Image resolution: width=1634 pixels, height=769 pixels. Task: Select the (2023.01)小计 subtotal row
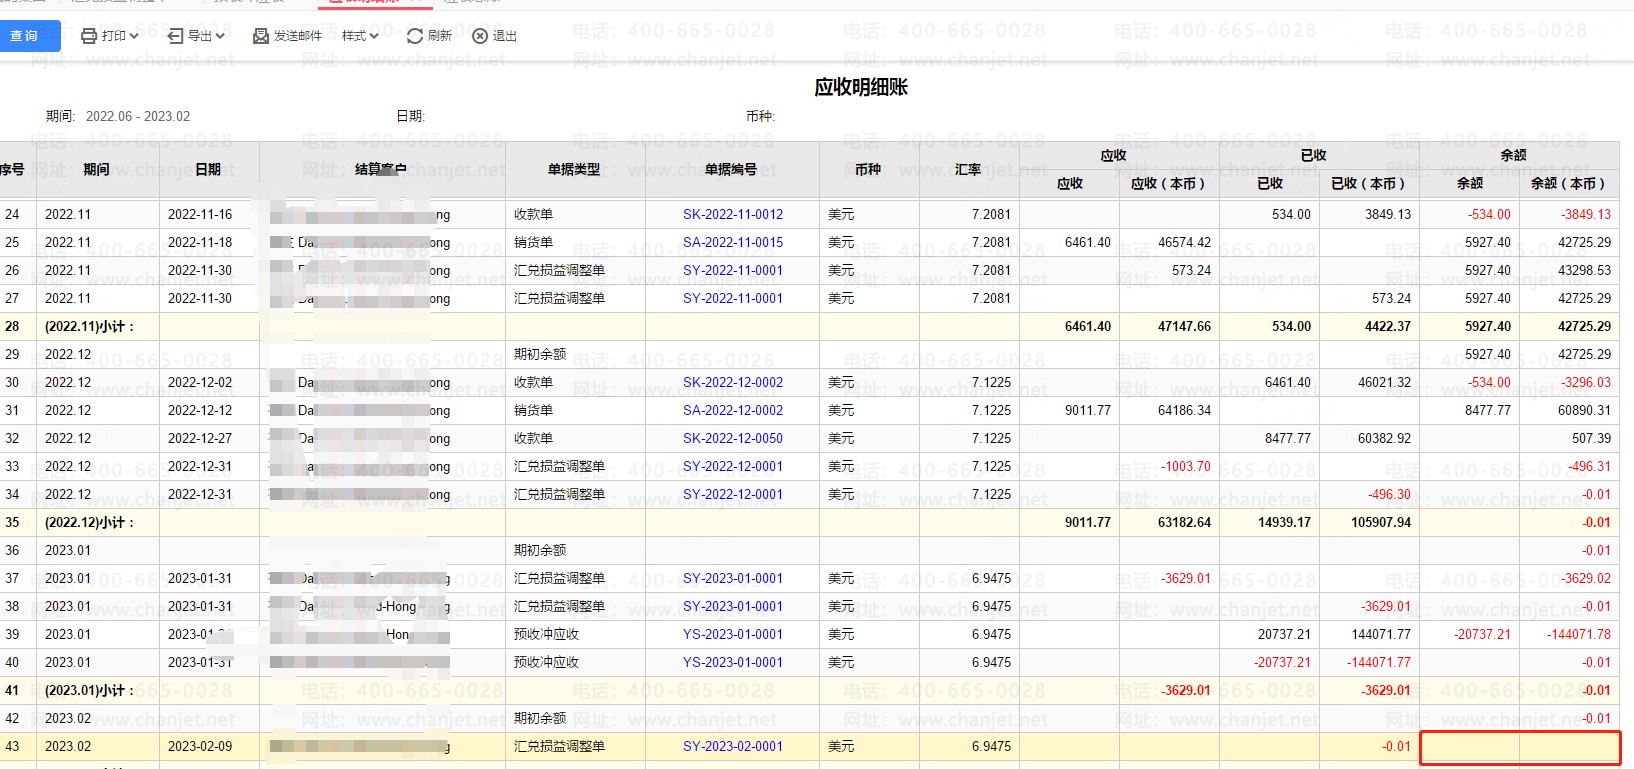[x=808, y=690]
